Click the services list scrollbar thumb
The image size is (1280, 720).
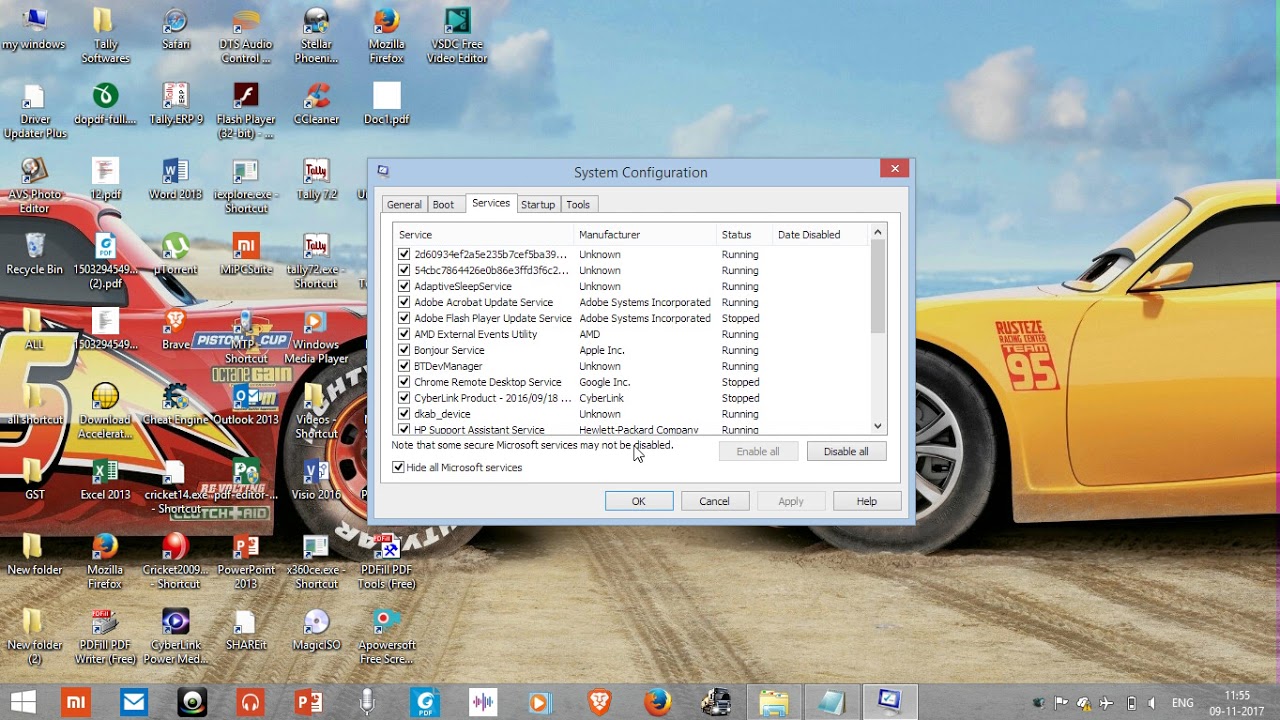pyautogui.click(x=878, y=287)
